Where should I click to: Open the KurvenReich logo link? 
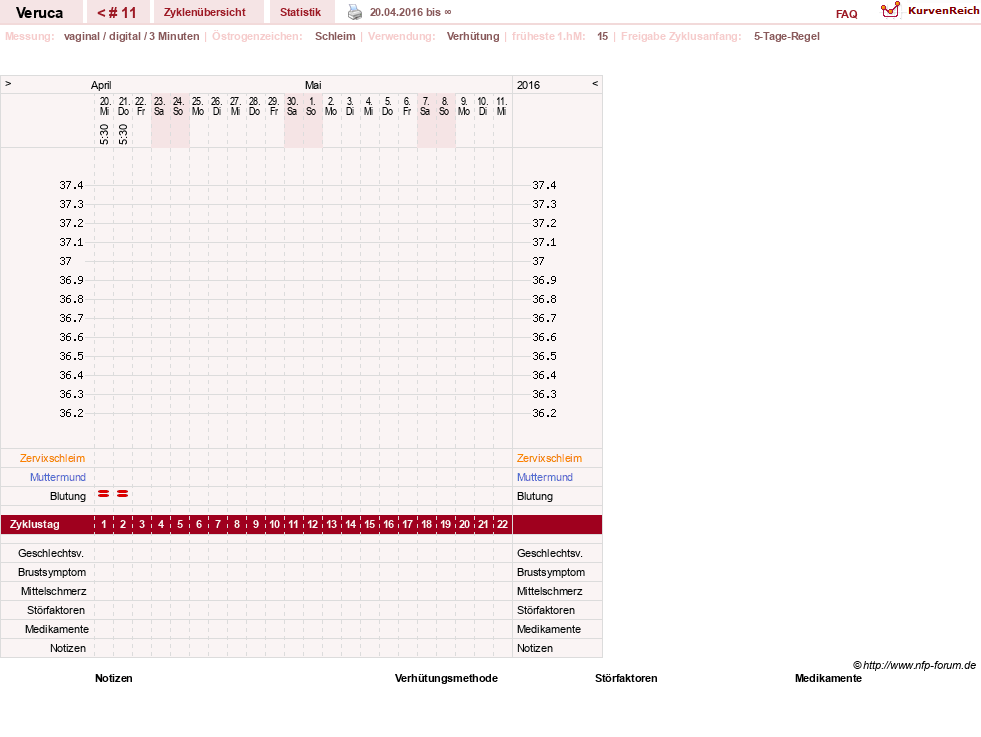930,11
